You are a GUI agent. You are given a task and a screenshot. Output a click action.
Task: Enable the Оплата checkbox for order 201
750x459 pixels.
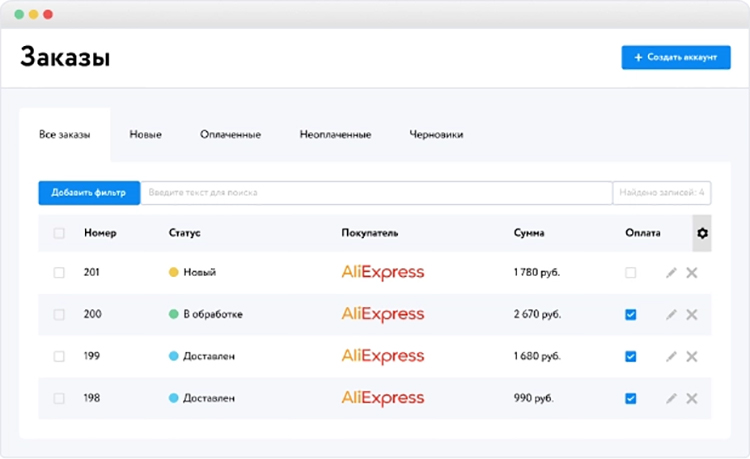pyautogui.click(x=630, y=272)
